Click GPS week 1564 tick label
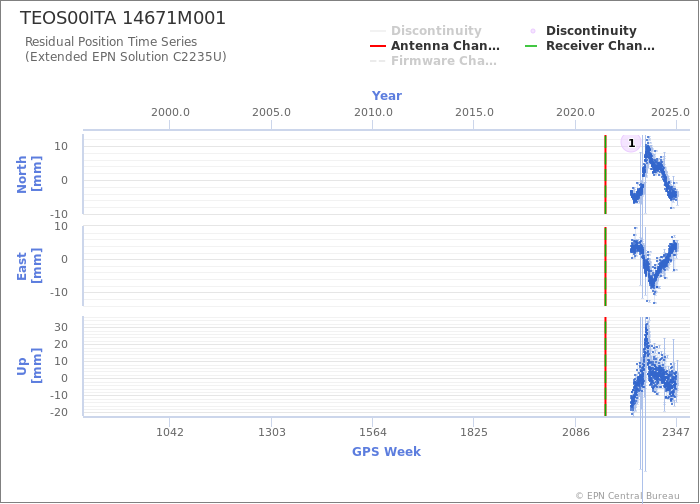 click(373, 432)
